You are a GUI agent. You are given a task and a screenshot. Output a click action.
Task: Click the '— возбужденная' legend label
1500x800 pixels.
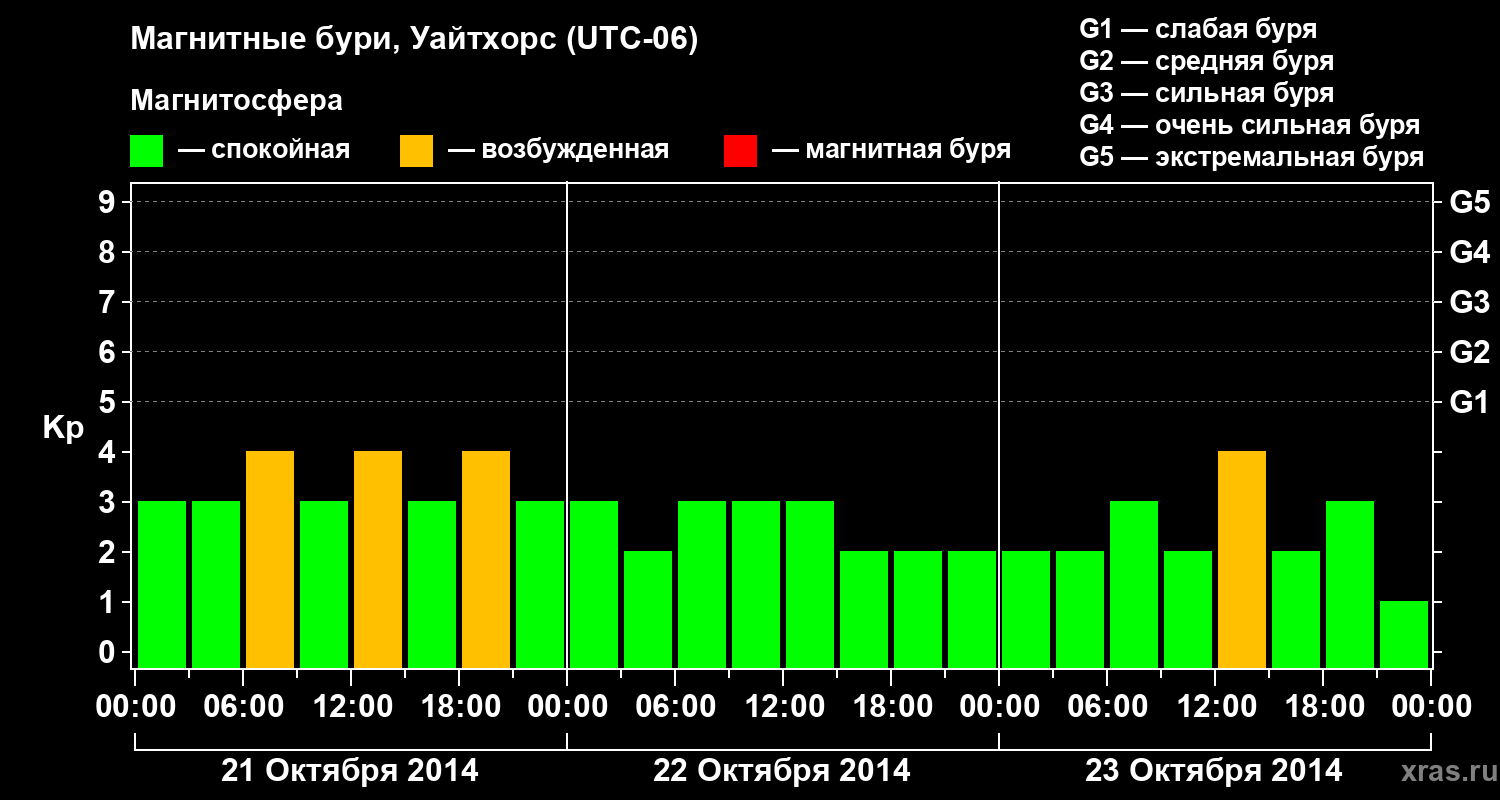point(558,151)
